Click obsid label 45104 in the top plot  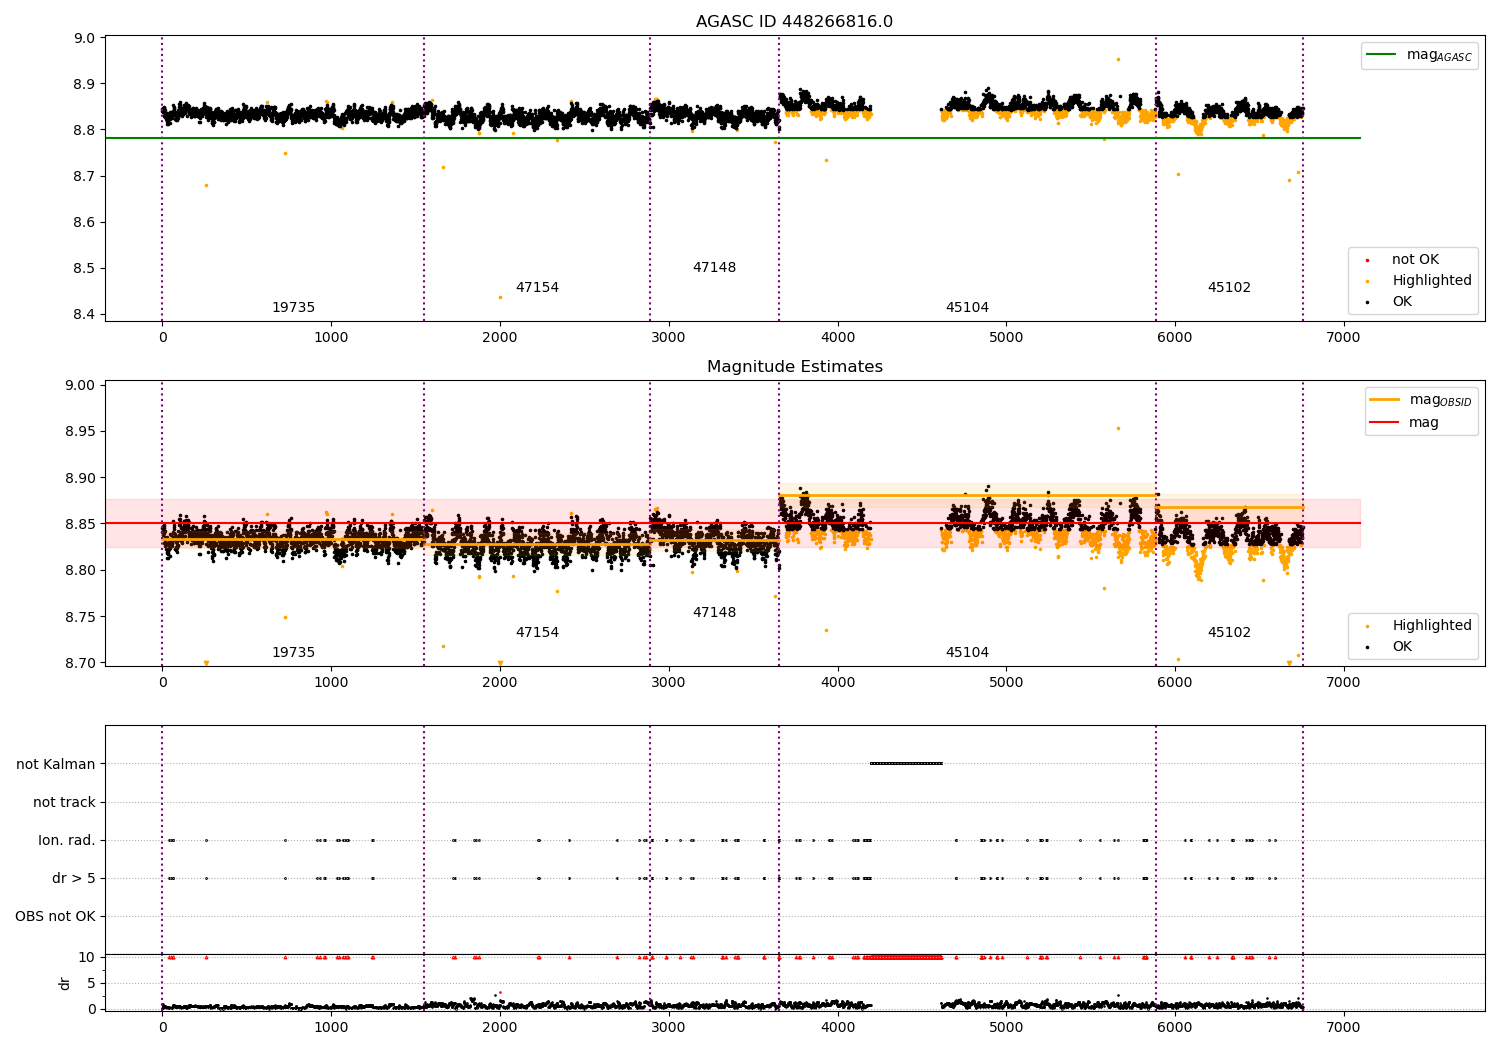967,308
